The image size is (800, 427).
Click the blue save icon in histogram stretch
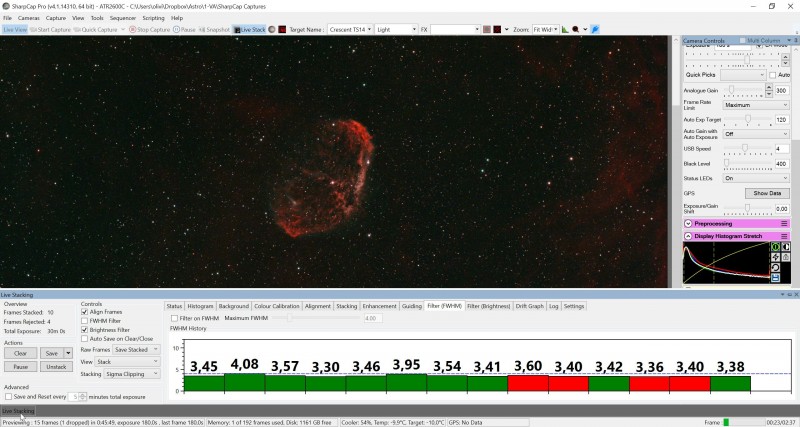point(776,278)
